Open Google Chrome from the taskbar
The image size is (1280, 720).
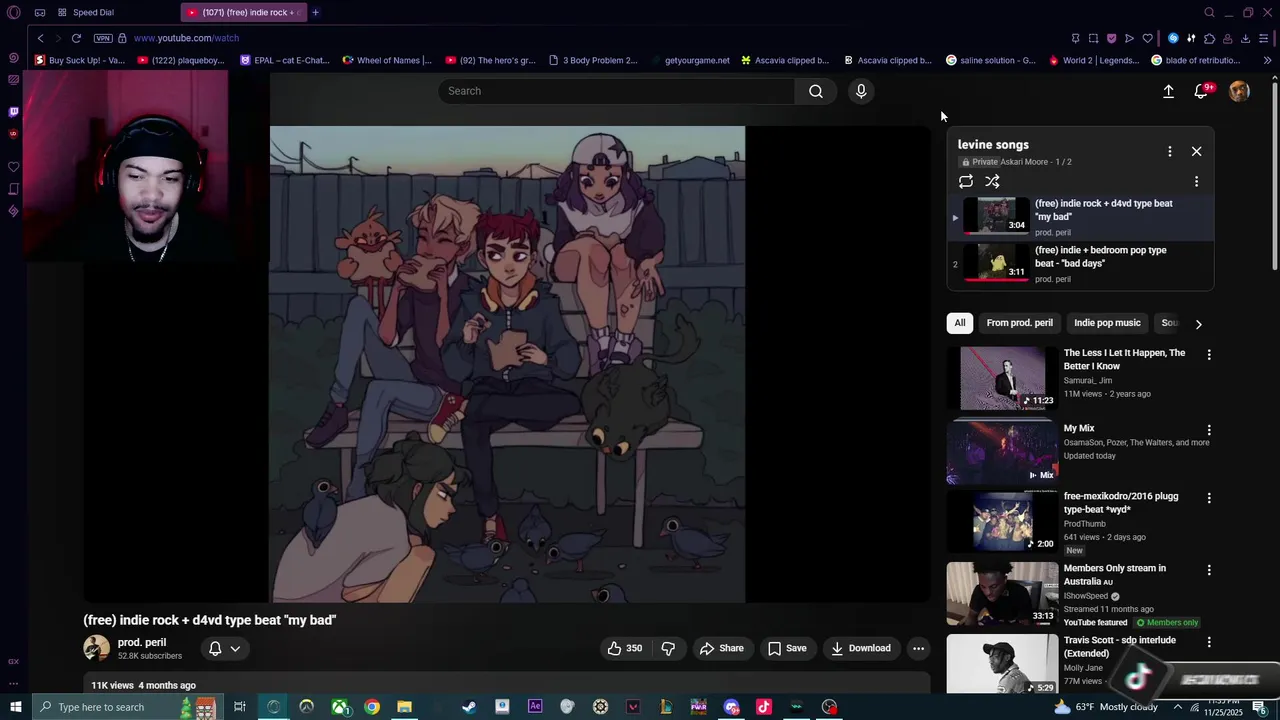[x=372, y=707]
